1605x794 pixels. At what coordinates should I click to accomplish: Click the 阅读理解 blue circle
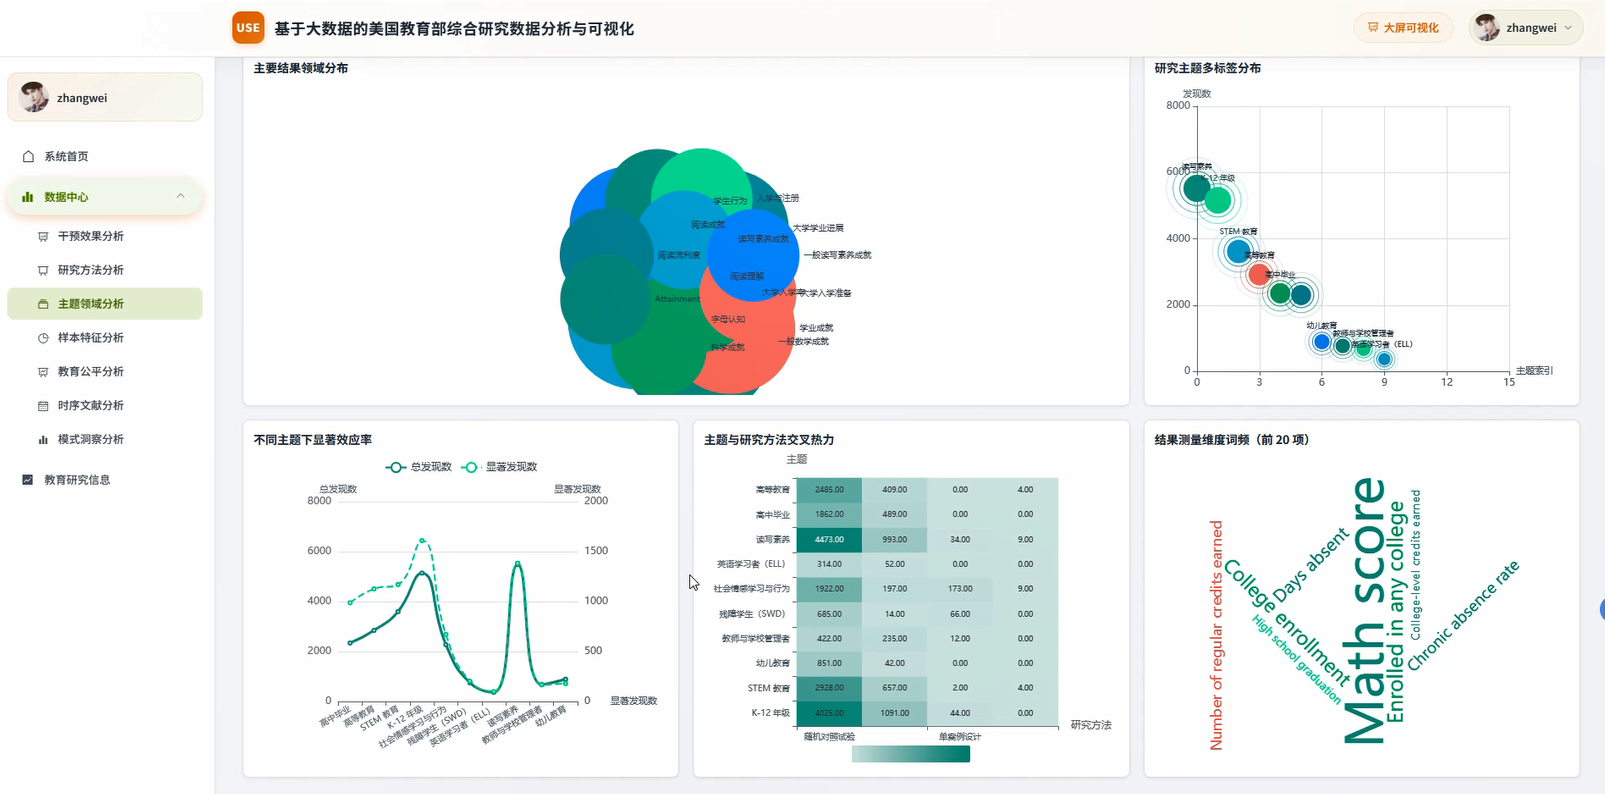(753, 254)
